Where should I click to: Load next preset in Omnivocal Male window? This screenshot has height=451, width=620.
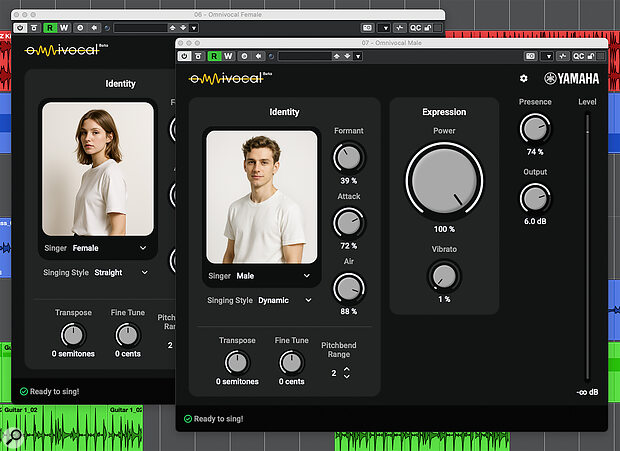(x=347, y=56)
